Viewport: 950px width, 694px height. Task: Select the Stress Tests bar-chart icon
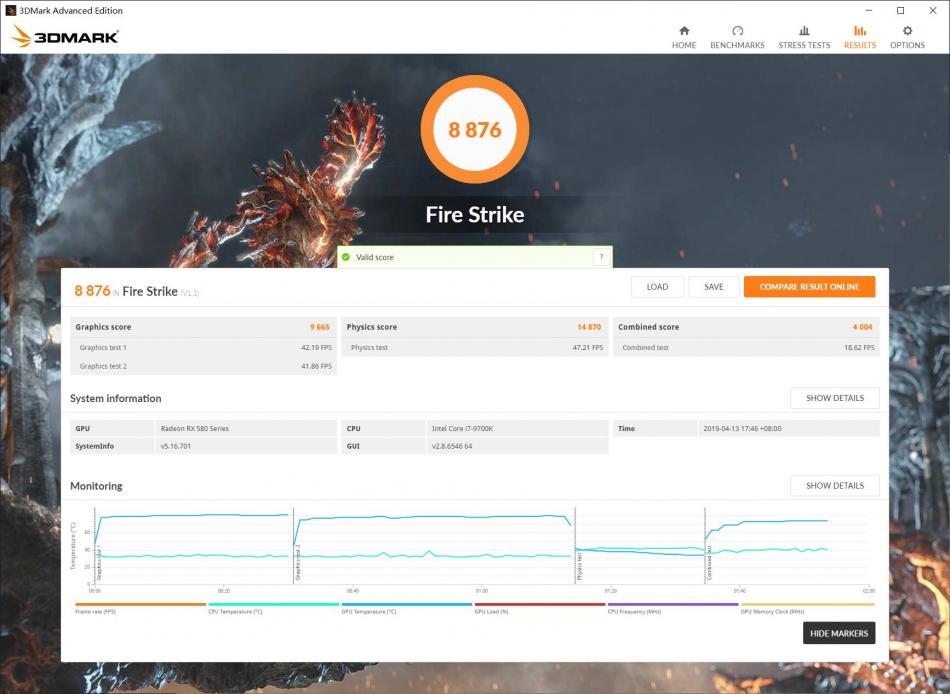(805, 36)
